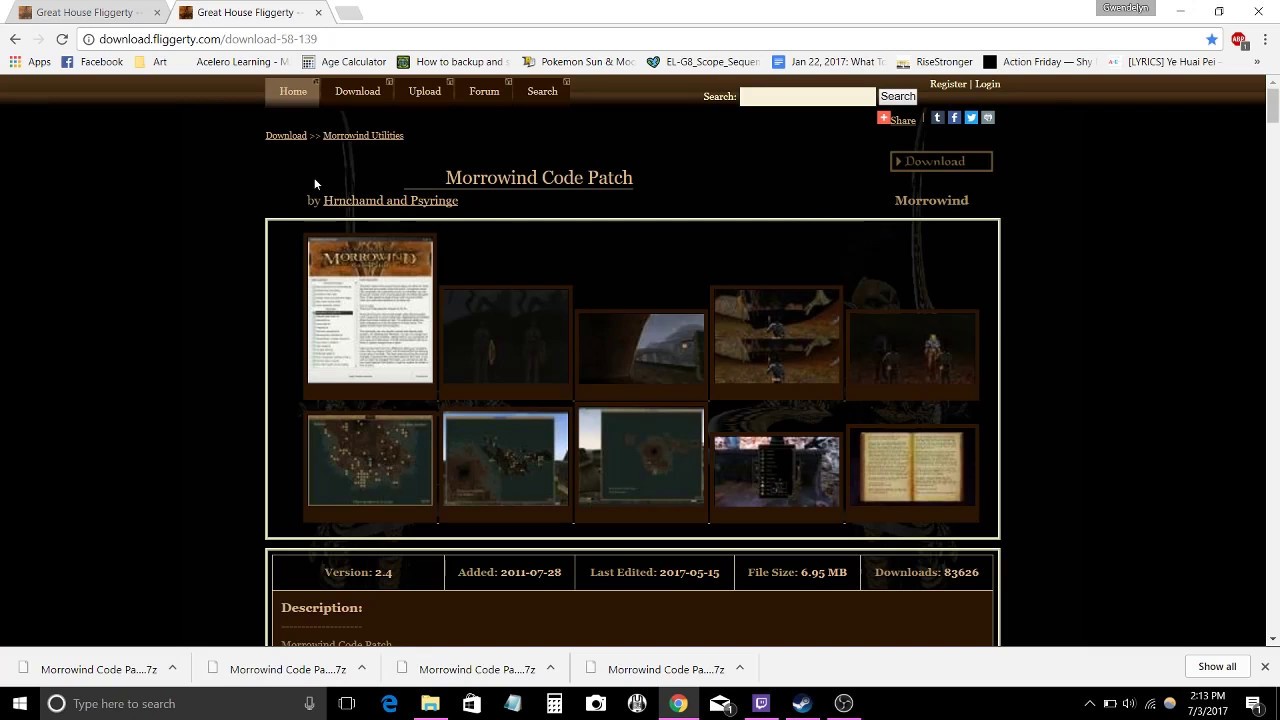Open Calculator from the taskbar
The width and height of the screenshot is (1280, 720).
click(x=554, y=704)
